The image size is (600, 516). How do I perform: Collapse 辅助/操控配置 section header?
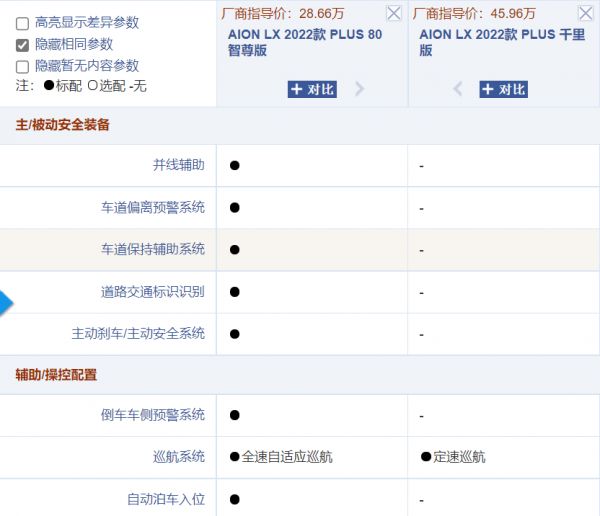click(x=56, y=374)
